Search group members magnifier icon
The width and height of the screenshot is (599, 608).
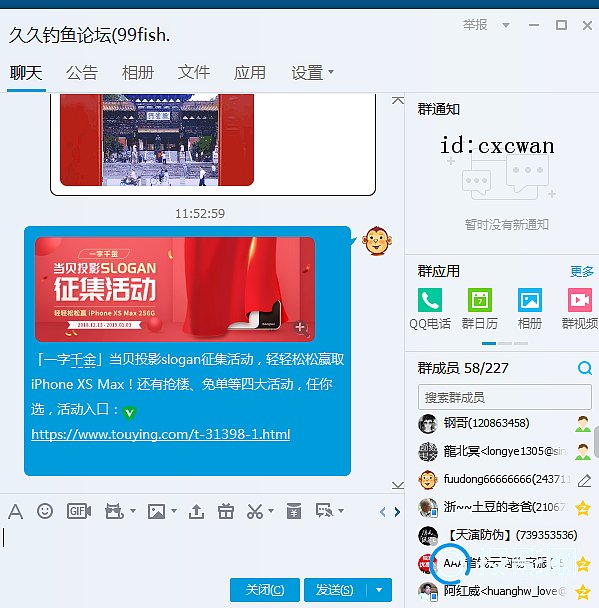click(584, 368)
